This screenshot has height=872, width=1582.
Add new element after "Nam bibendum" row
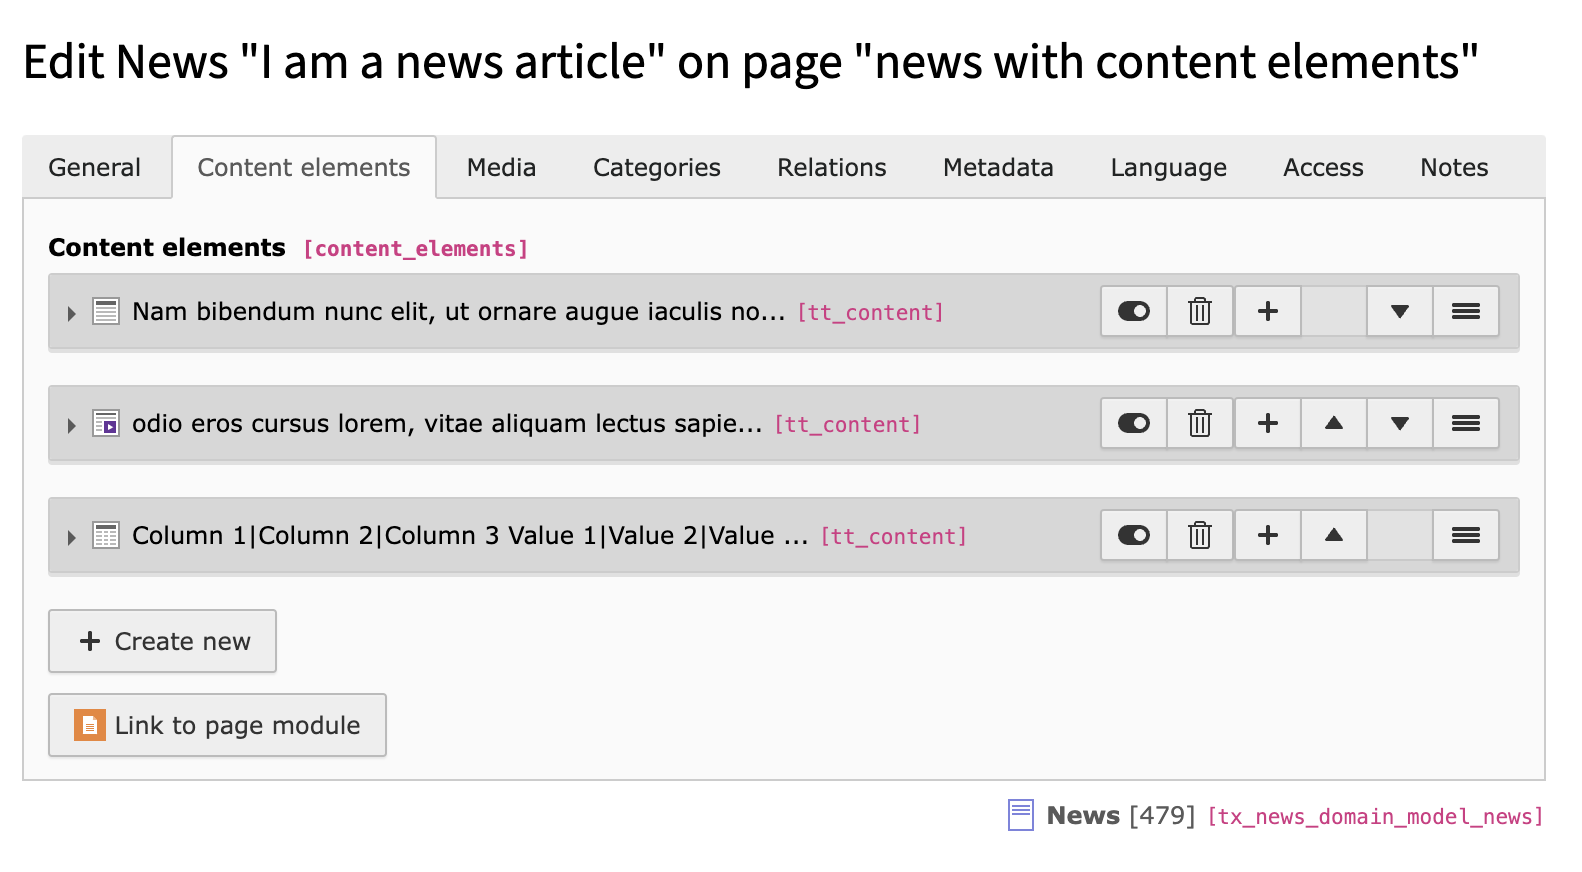[1267, 312]
